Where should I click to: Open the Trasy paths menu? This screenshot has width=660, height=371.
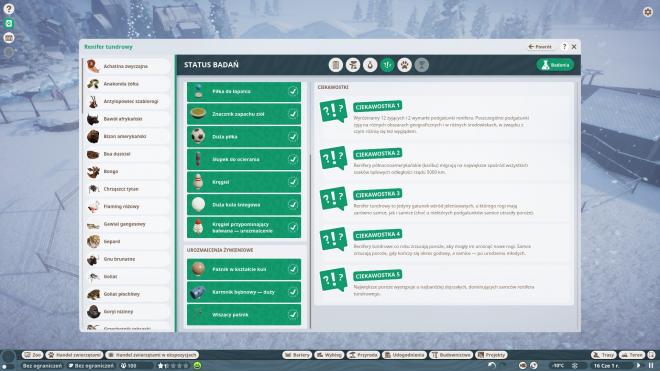point(604,355)
